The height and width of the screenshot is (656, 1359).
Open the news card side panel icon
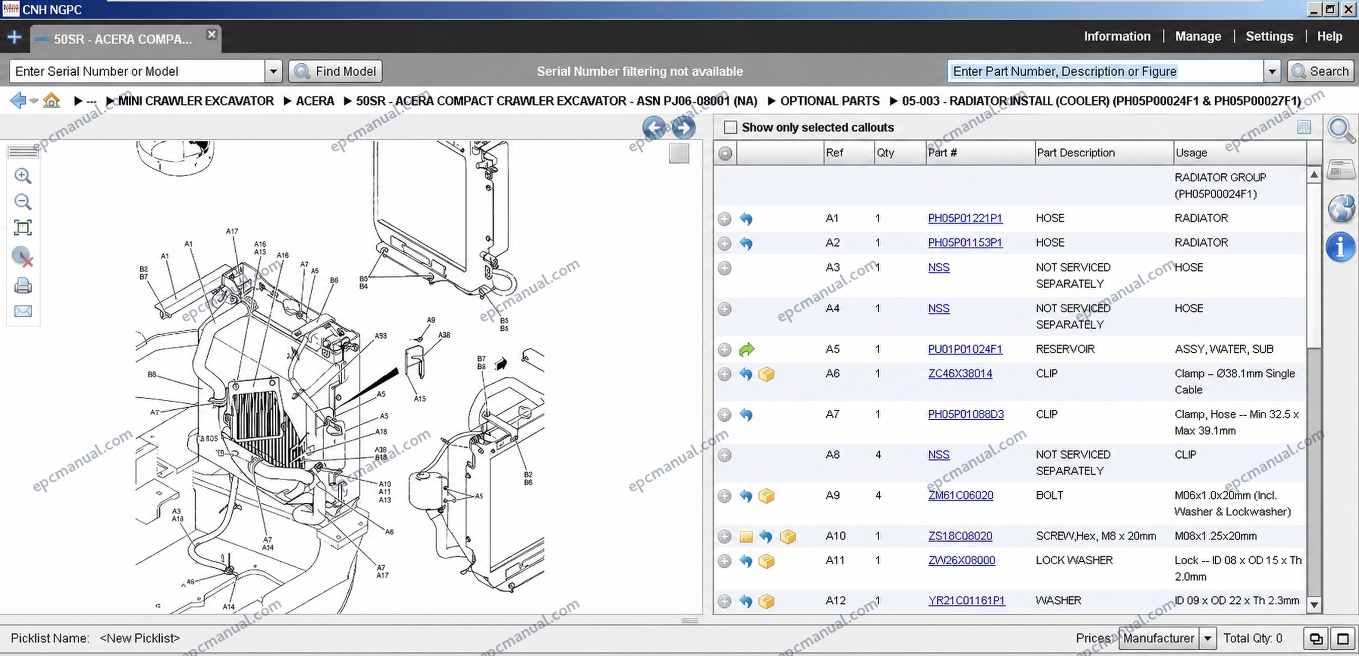click(1341, 170)
